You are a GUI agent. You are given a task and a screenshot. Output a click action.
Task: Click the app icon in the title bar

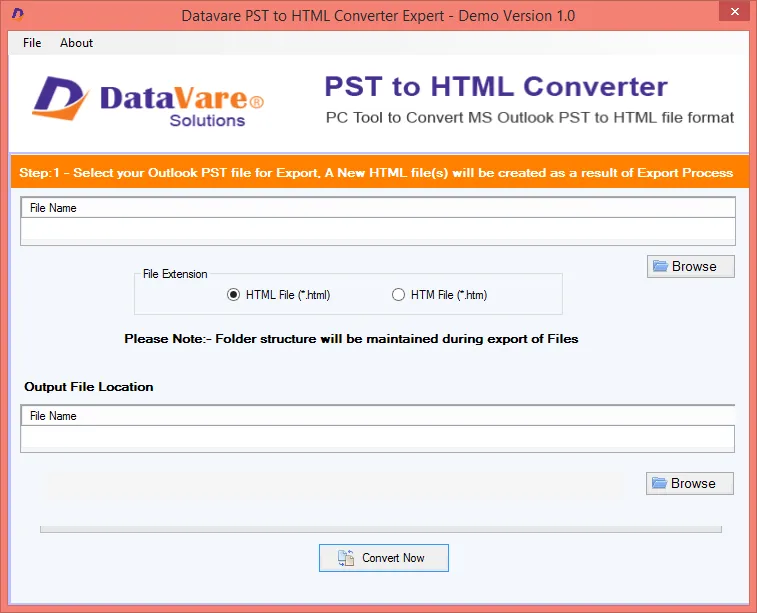pos(17,14)
